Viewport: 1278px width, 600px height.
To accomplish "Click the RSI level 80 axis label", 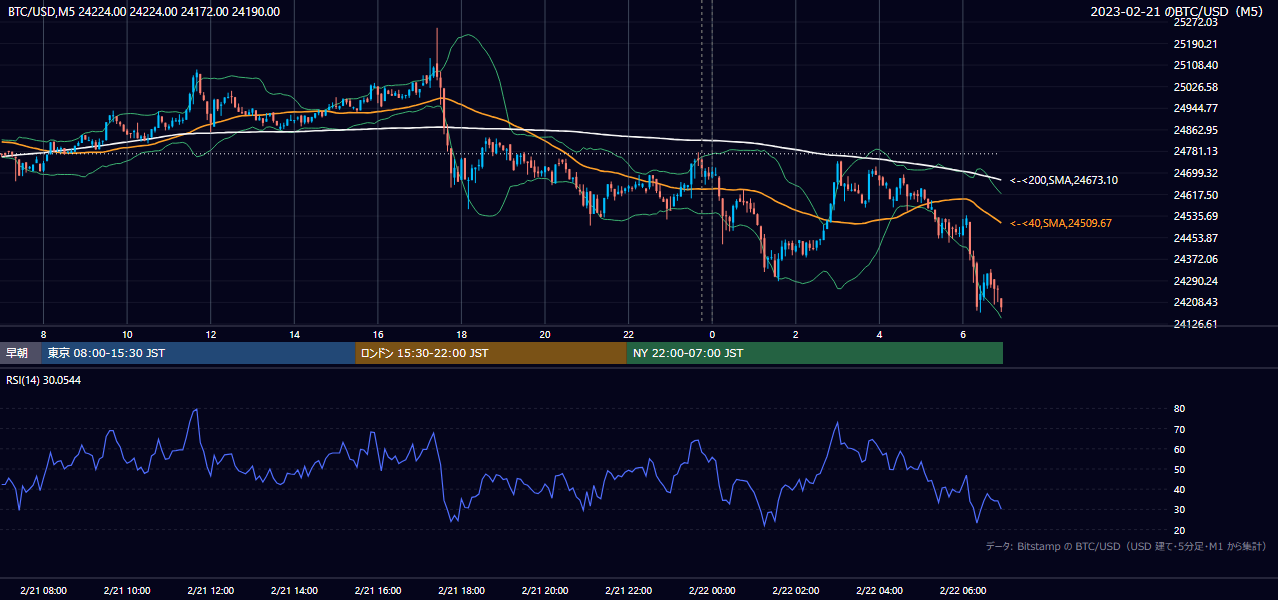I will pyautogui.click(x=1179, y=409).
